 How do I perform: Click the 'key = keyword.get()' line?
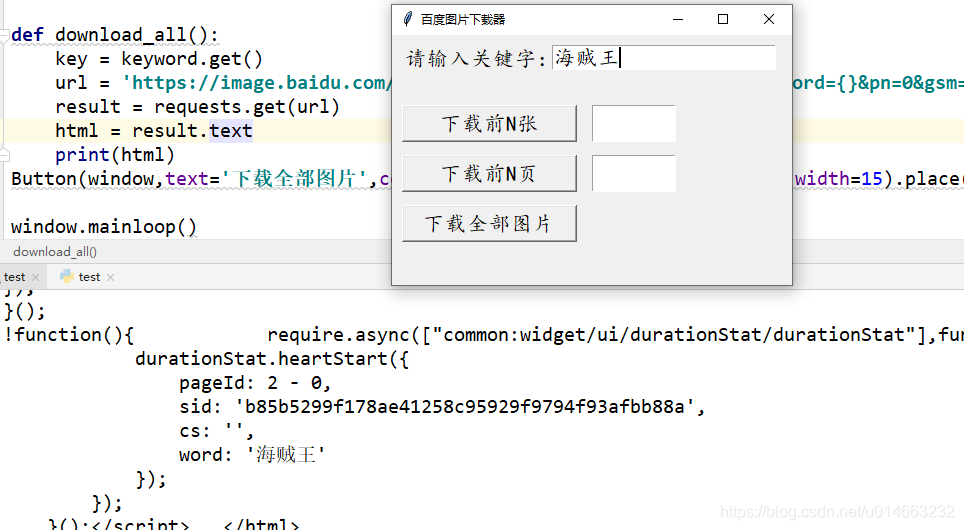(x=159, y=58)
